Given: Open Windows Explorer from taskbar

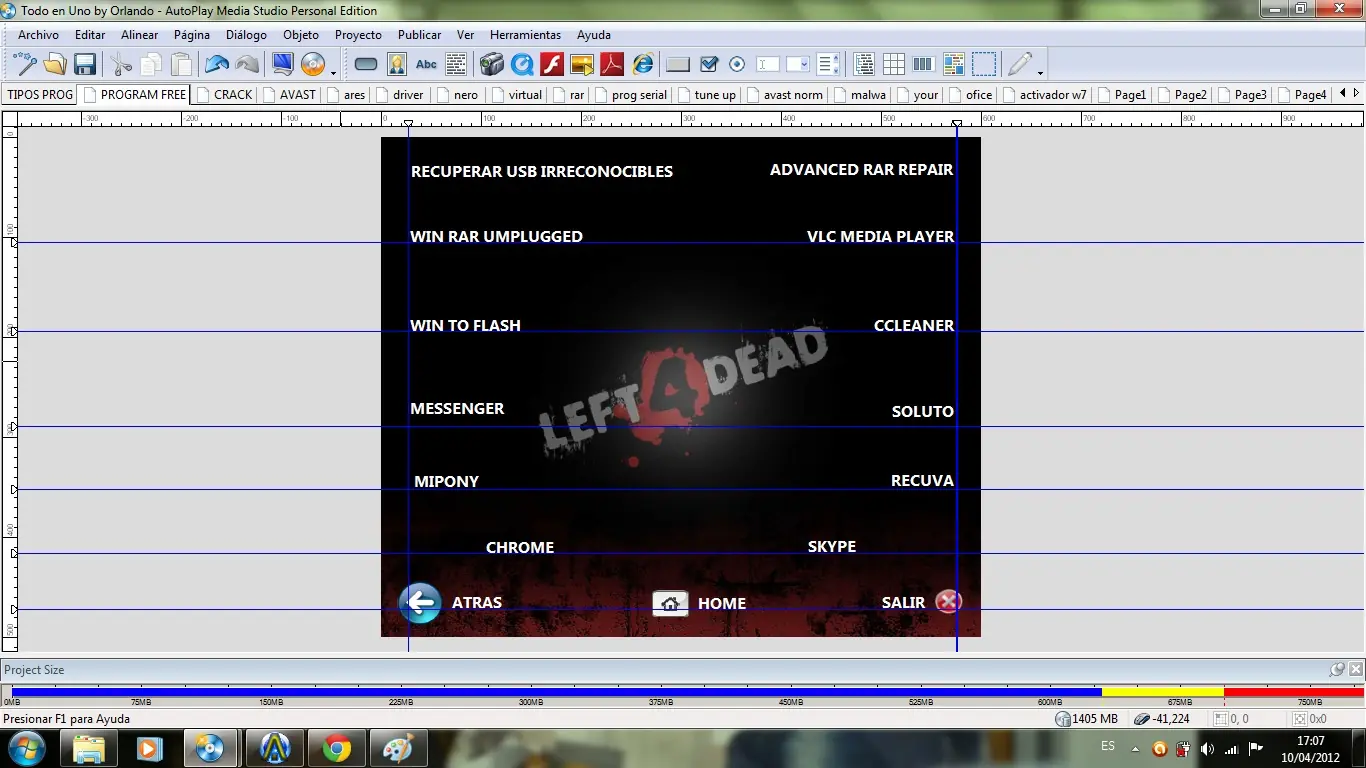Looking at the screenshot, I should pyautogui.click(x=89, y=748).
